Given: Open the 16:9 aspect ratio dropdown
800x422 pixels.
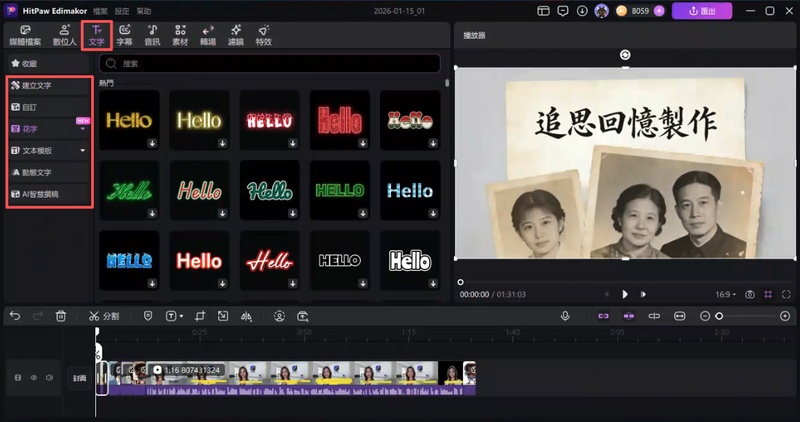Looking at the screenshot, I should 726,294.
